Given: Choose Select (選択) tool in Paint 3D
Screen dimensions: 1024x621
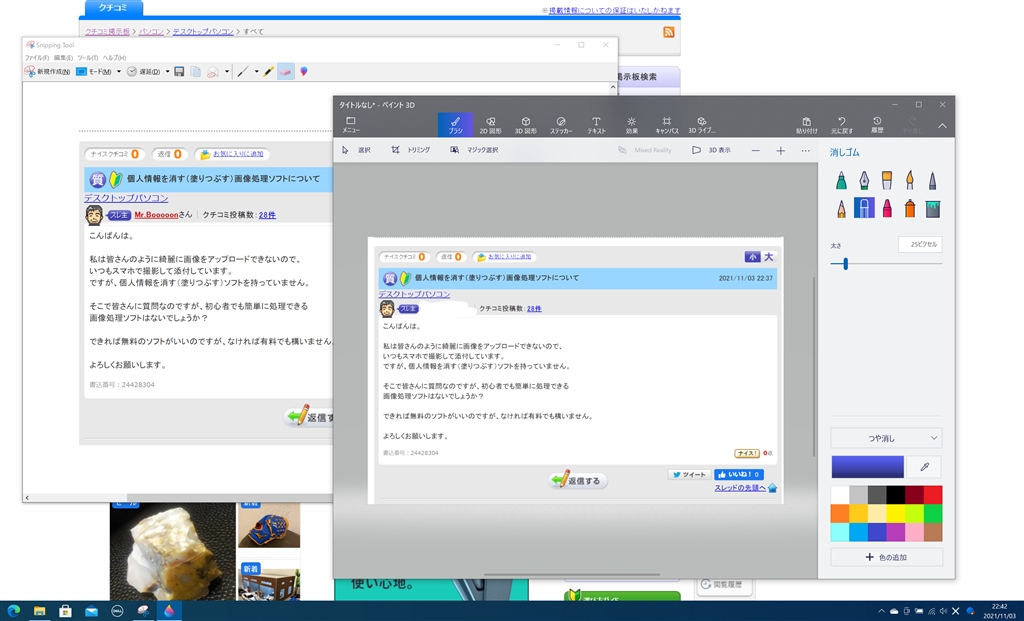Looking at the screenshot, I should point(356,150).
